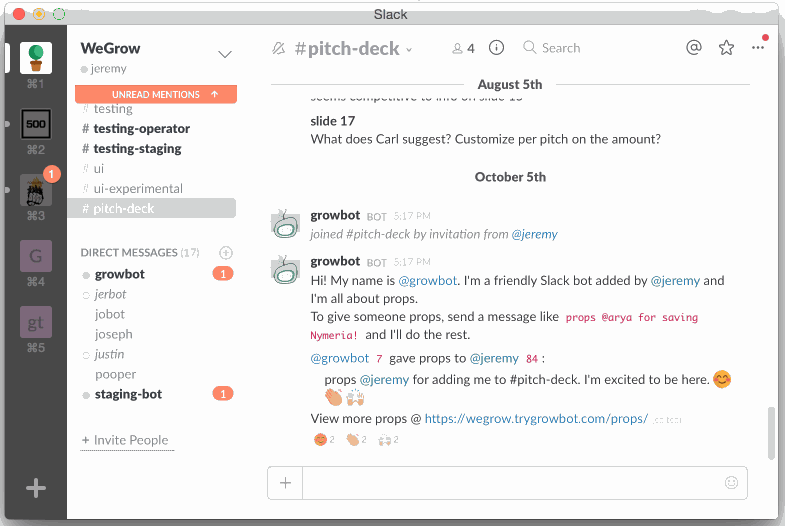Image resolution: width=785 pixels, height=526 pixels.
Task: Click the member count icon
Action: click(x=463, y=48)
